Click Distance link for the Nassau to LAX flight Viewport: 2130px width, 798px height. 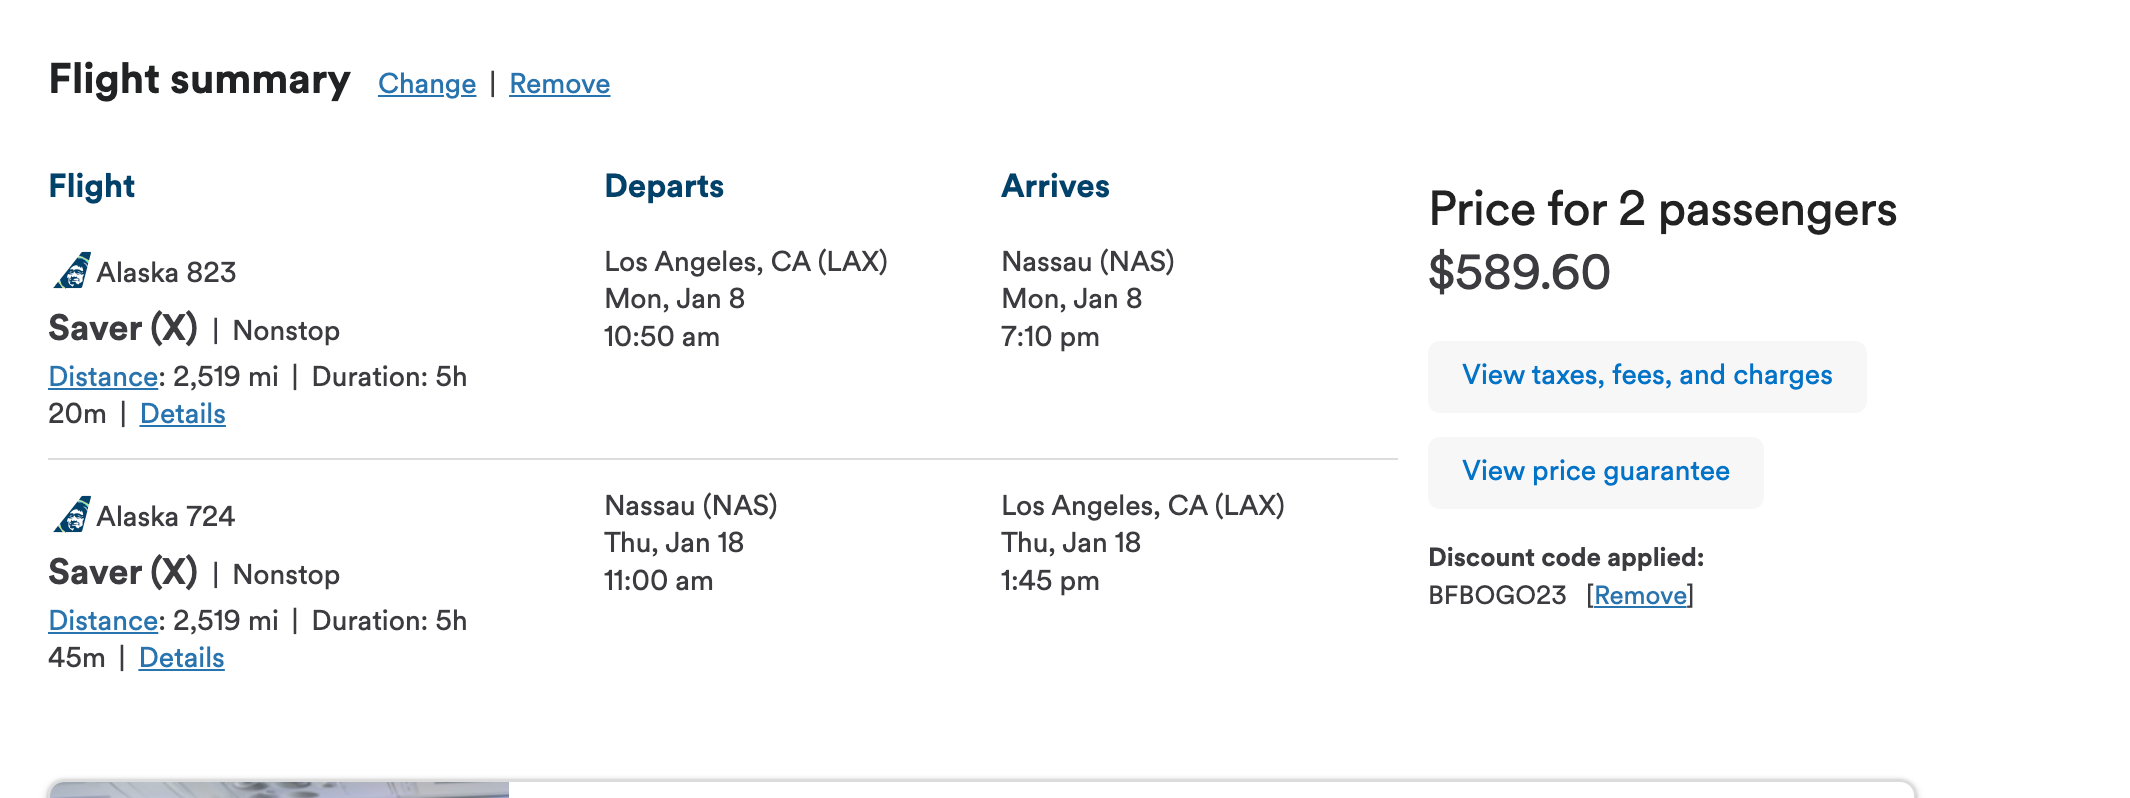(103, 620)
